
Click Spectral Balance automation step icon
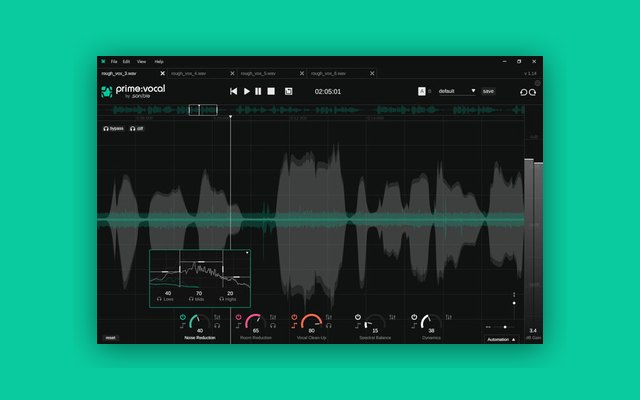coord(358,326)
